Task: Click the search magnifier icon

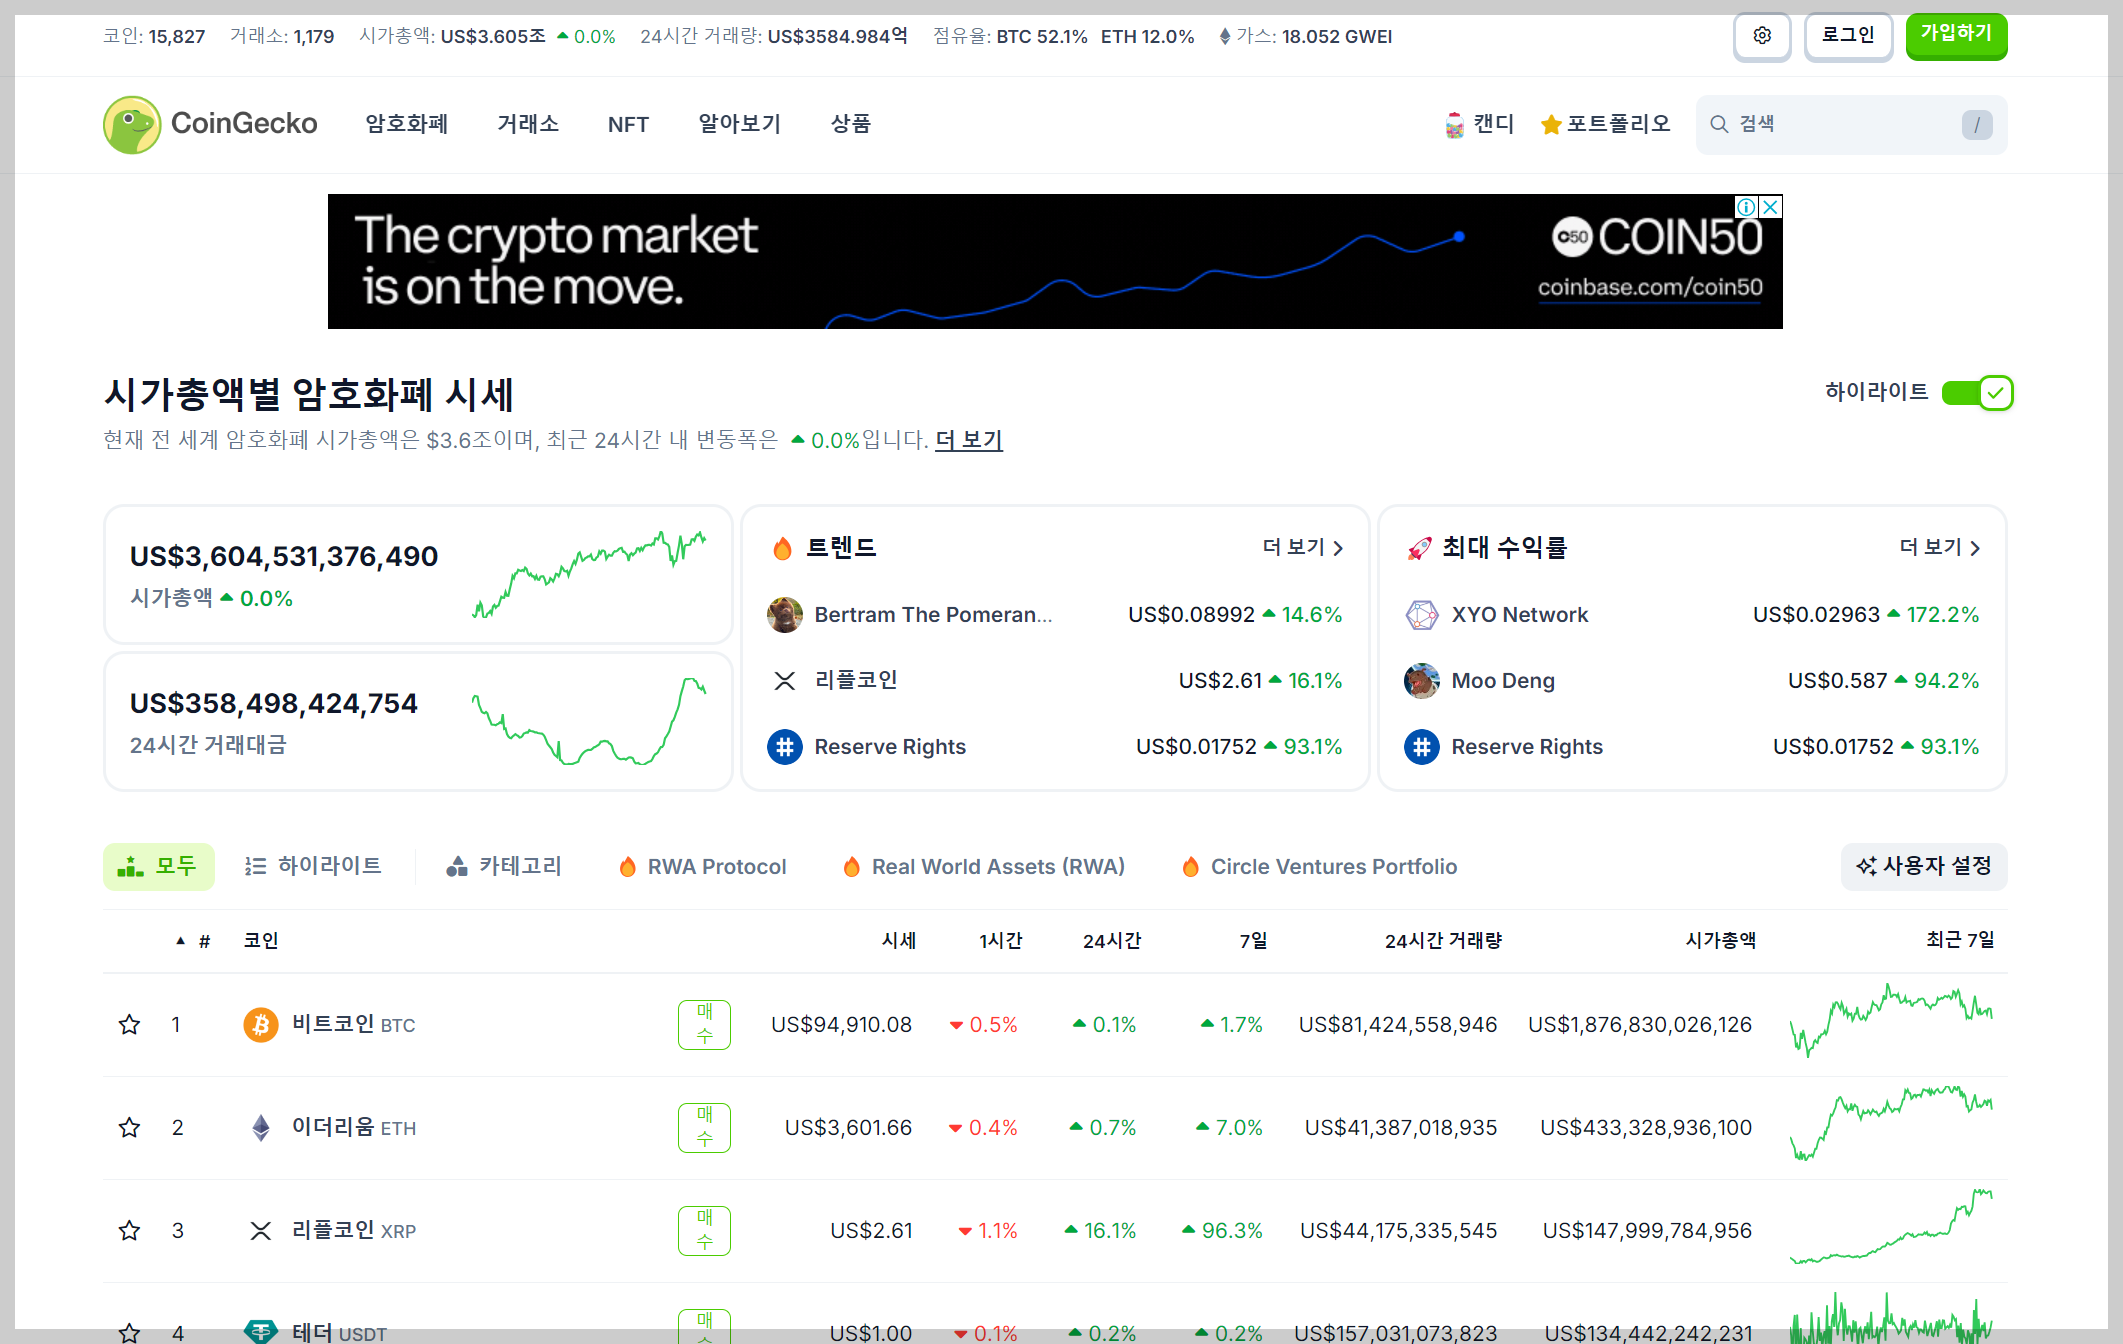Action: 1719,124
